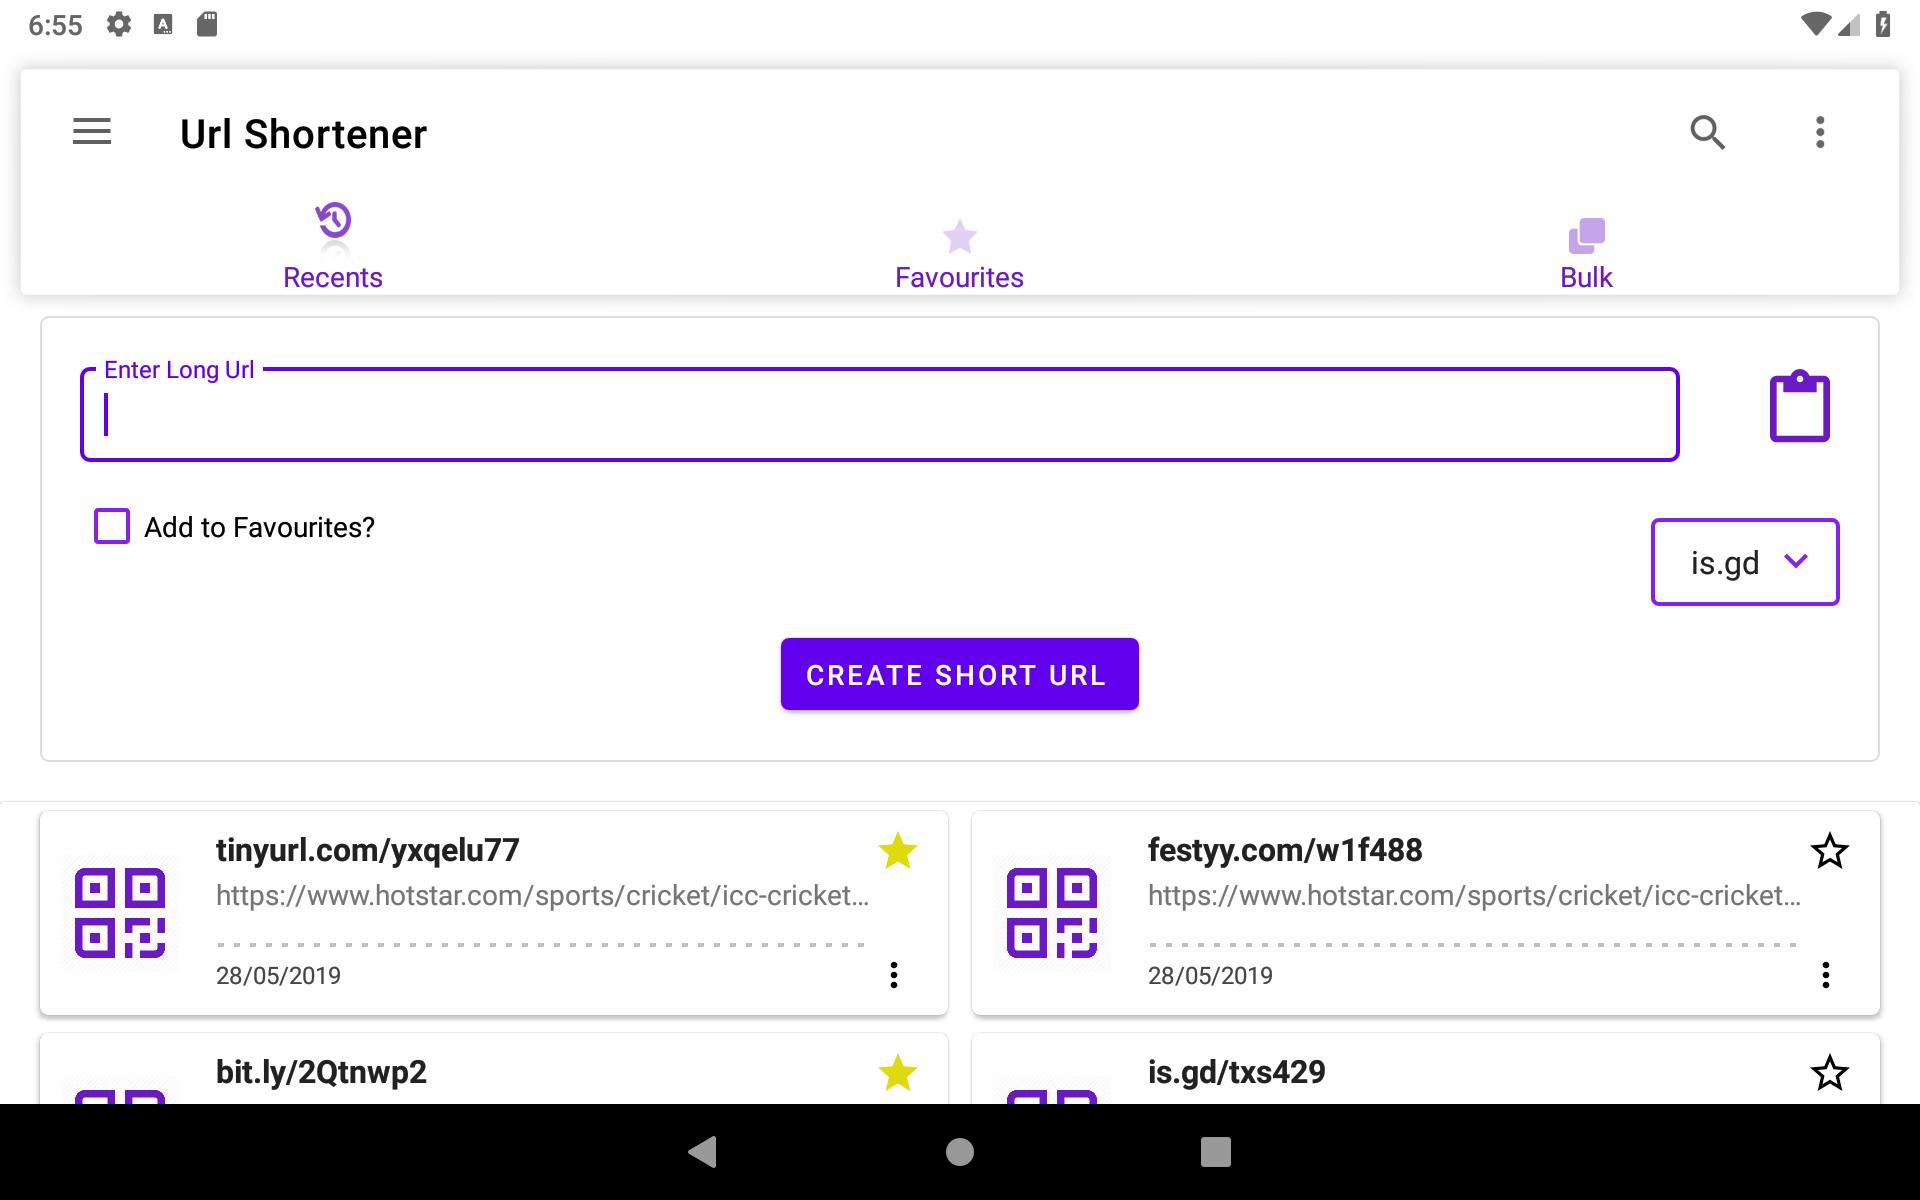1920x1200 pixels.
Task: Tap QR code icon for tinyurl.com/yxqelu77
Action: tap(120, 911)
